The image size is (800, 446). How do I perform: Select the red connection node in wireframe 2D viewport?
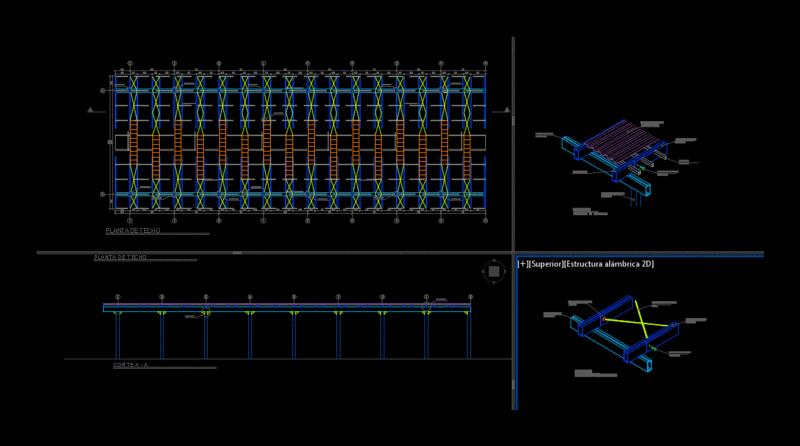click(604, 319)
